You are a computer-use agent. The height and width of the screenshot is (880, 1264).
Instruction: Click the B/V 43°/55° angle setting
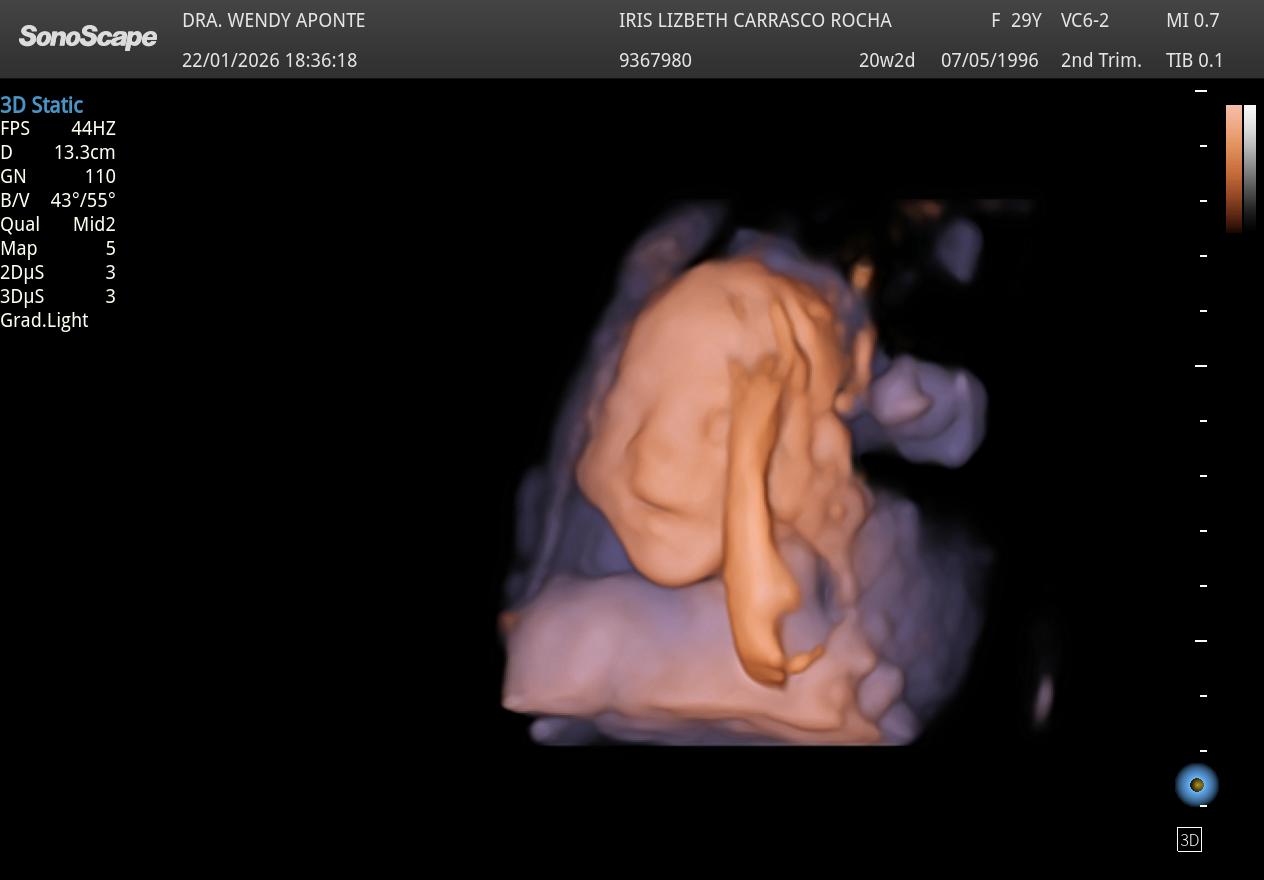coord(58,200)
